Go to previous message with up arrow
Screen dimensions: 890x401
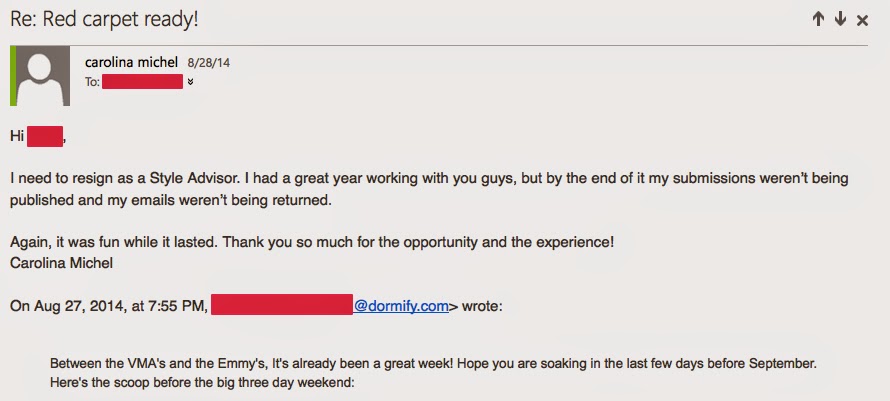pyautogui.click(x=819, y=19)
